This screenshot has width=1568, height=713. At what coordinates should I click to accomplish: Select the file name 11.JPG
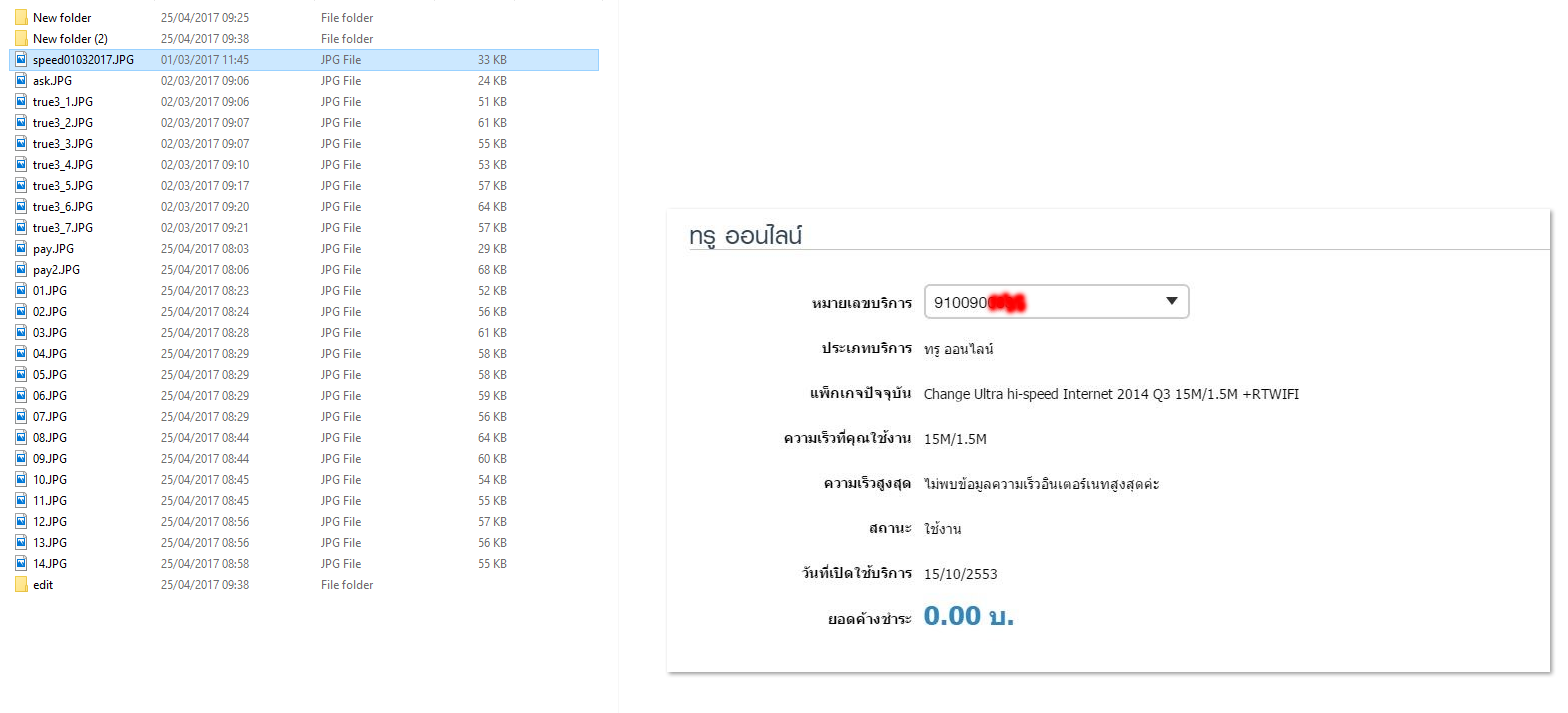50,500
